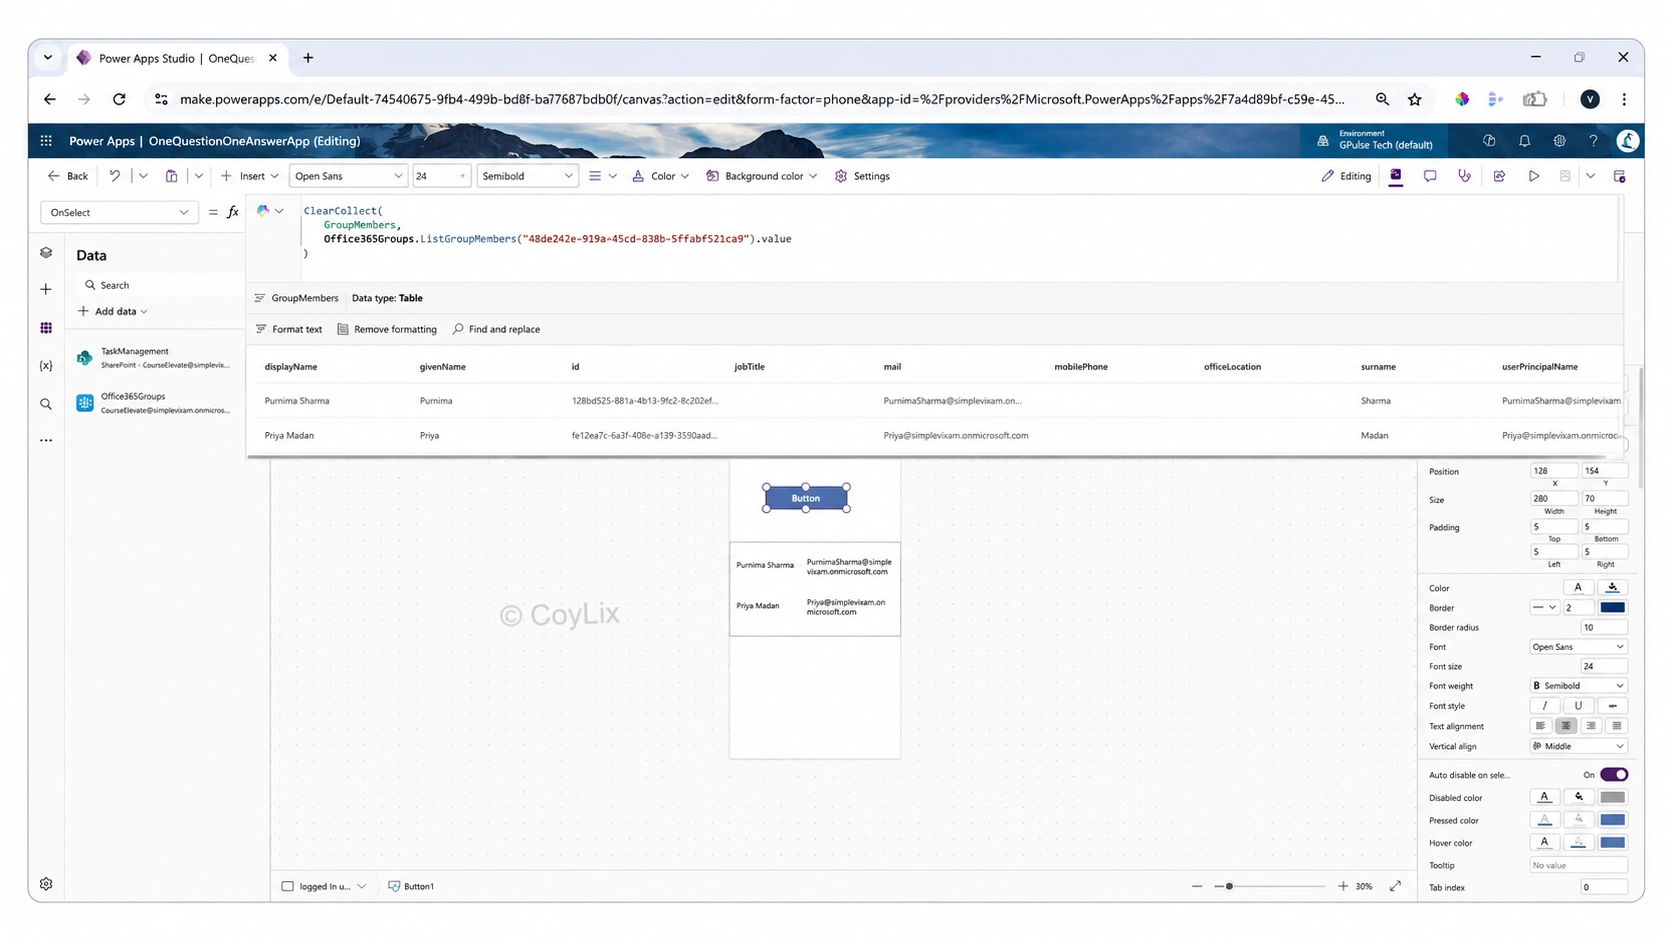This screenshot has height=941, width=1672.
Task: Preview the app with Play icon
Action: (1533, 176)
